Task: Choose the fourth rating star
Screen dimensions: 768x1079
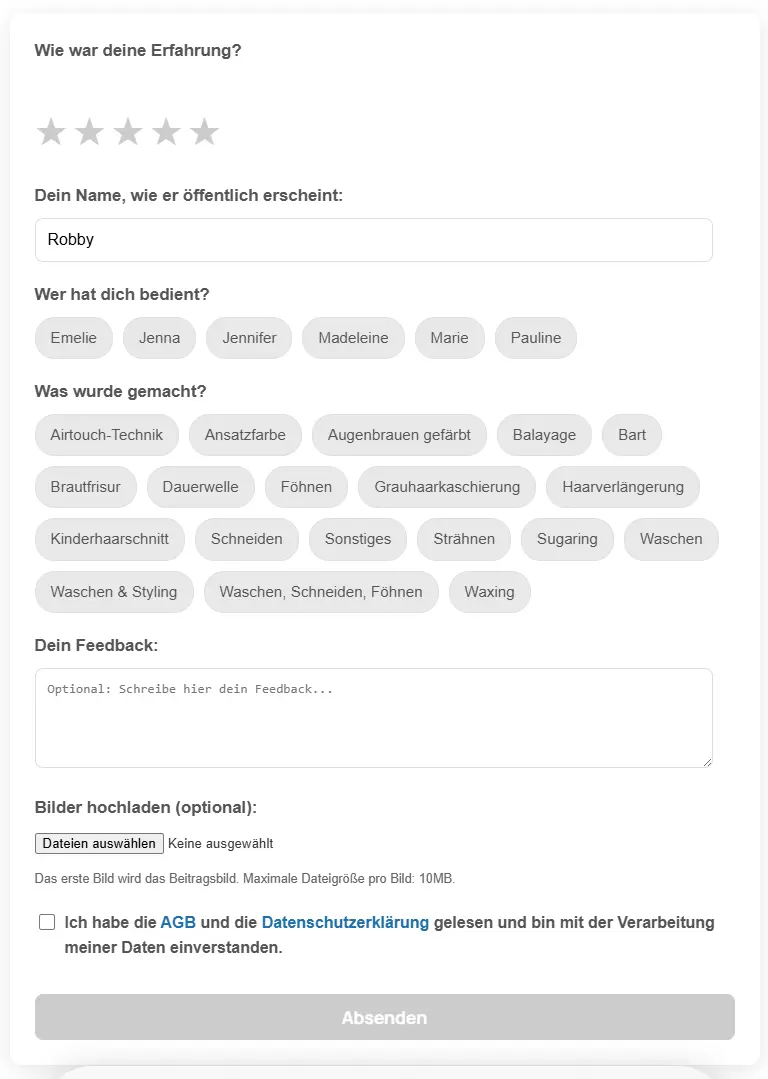Action: coord(166,132)
